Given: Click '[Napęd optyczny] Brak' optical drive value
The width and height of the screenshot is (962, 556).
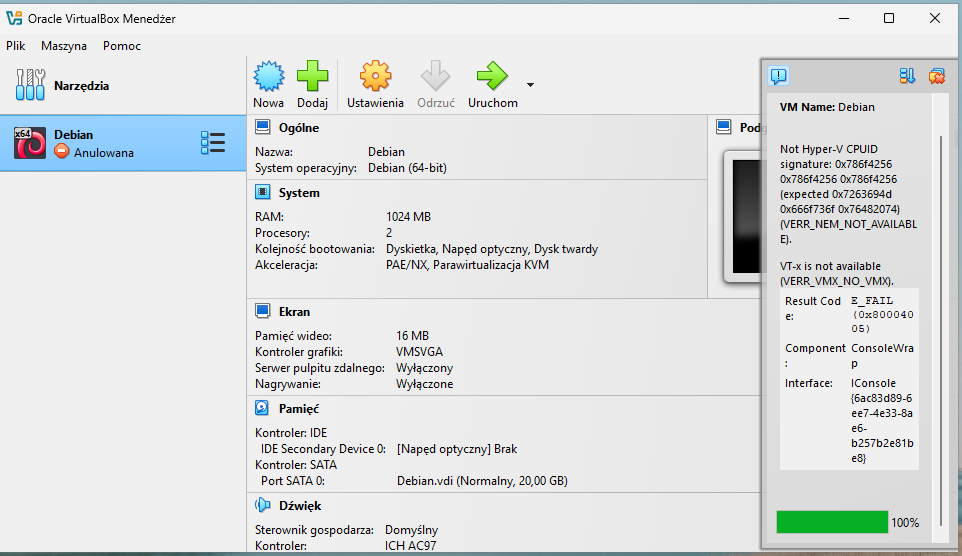Looking at the screenshot, I should pyautogui.click(x=457, y=449).
